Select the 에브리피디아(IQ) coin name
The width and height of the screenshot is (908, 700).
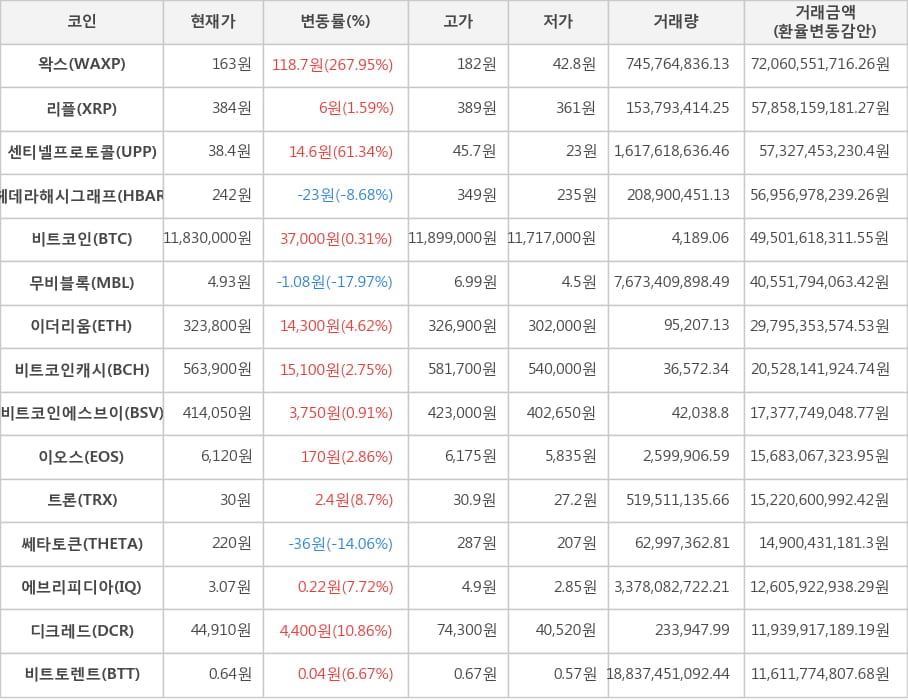(x=82, y=587)
